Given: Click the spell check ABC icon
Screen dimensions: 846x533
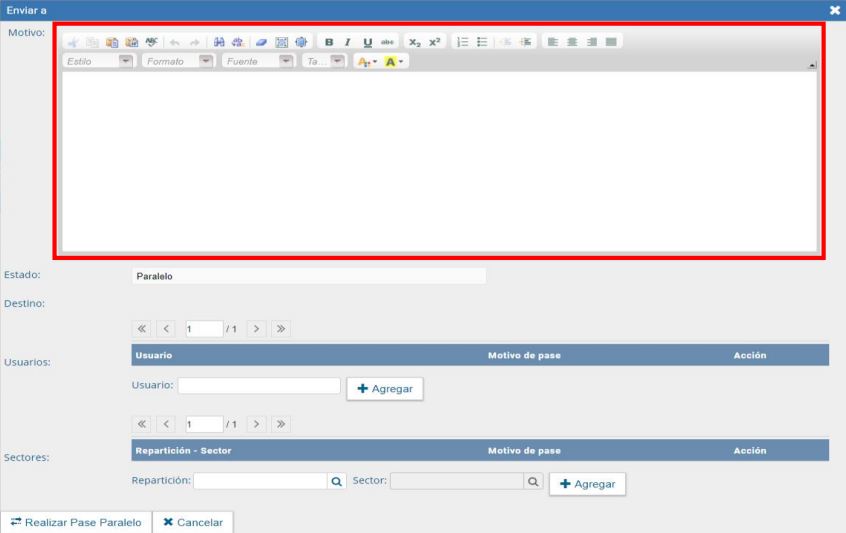Looking at the screenshot, I should (x=151, y=42).
